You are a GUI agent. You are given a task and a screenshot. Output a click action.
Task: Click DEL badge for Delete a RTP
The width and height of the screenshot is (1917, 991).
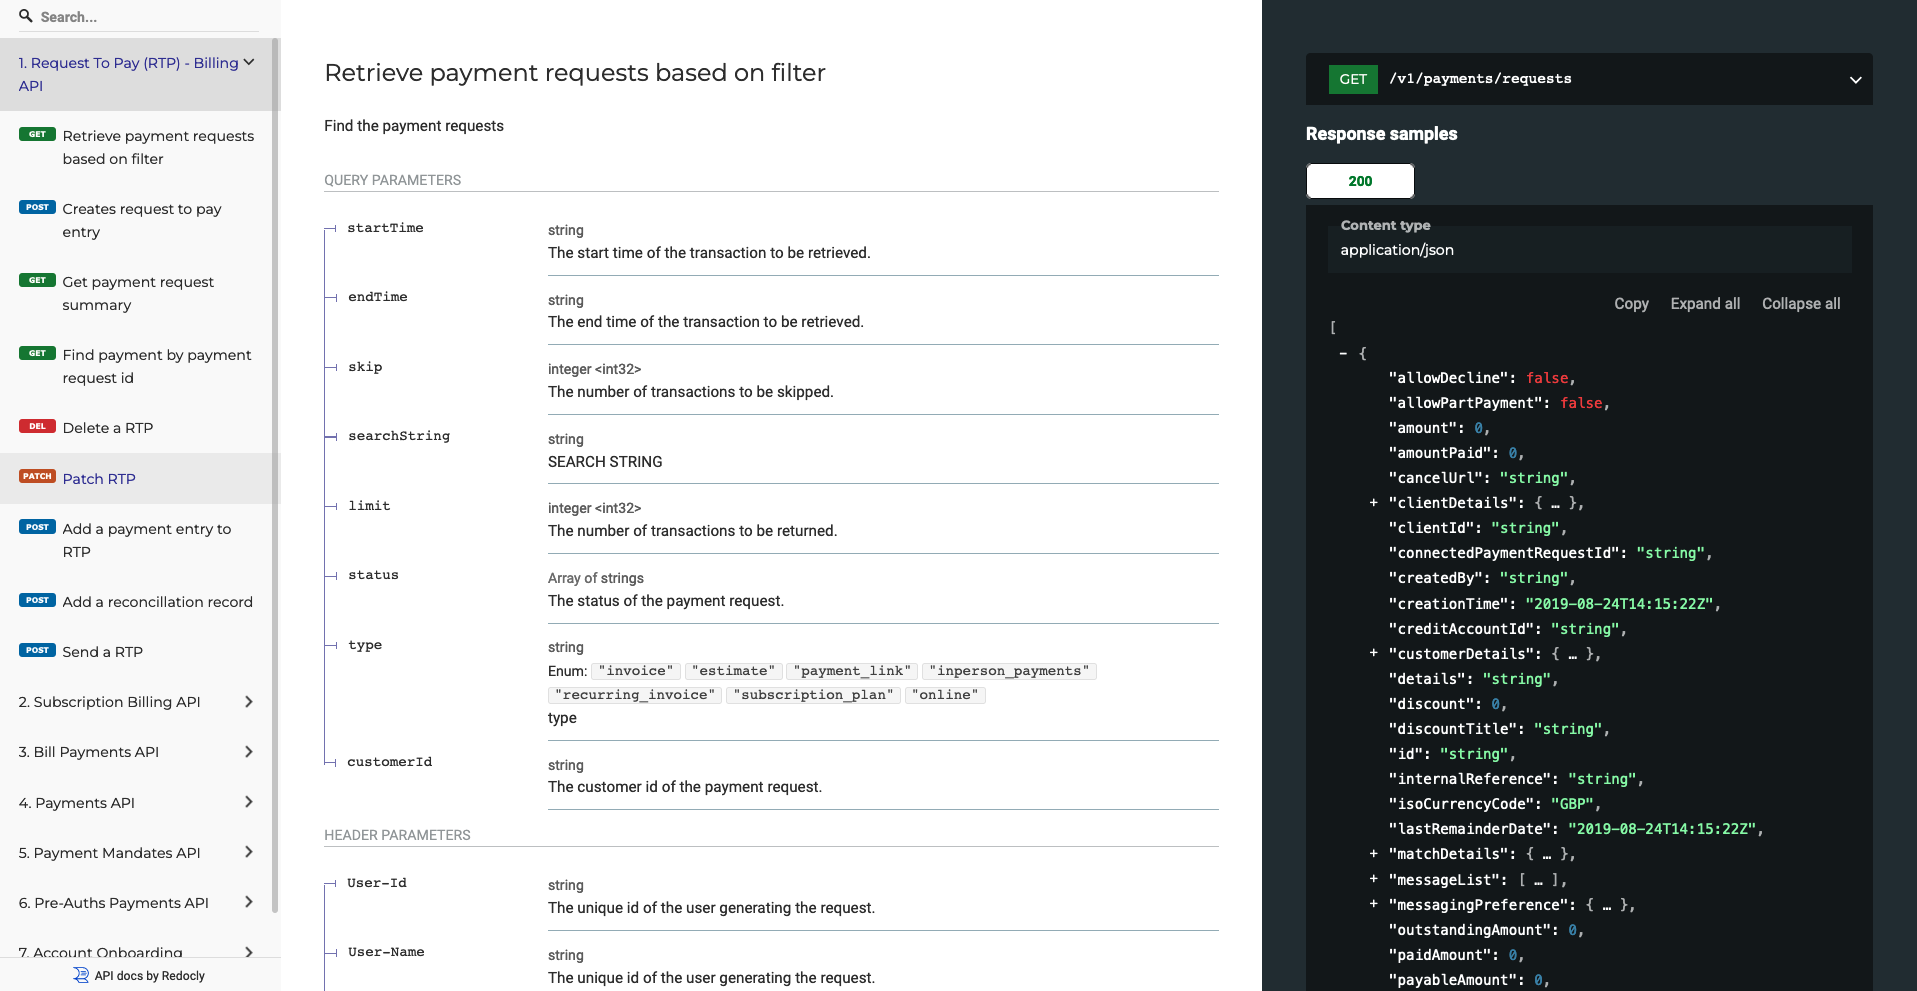[x=37, y=426]
